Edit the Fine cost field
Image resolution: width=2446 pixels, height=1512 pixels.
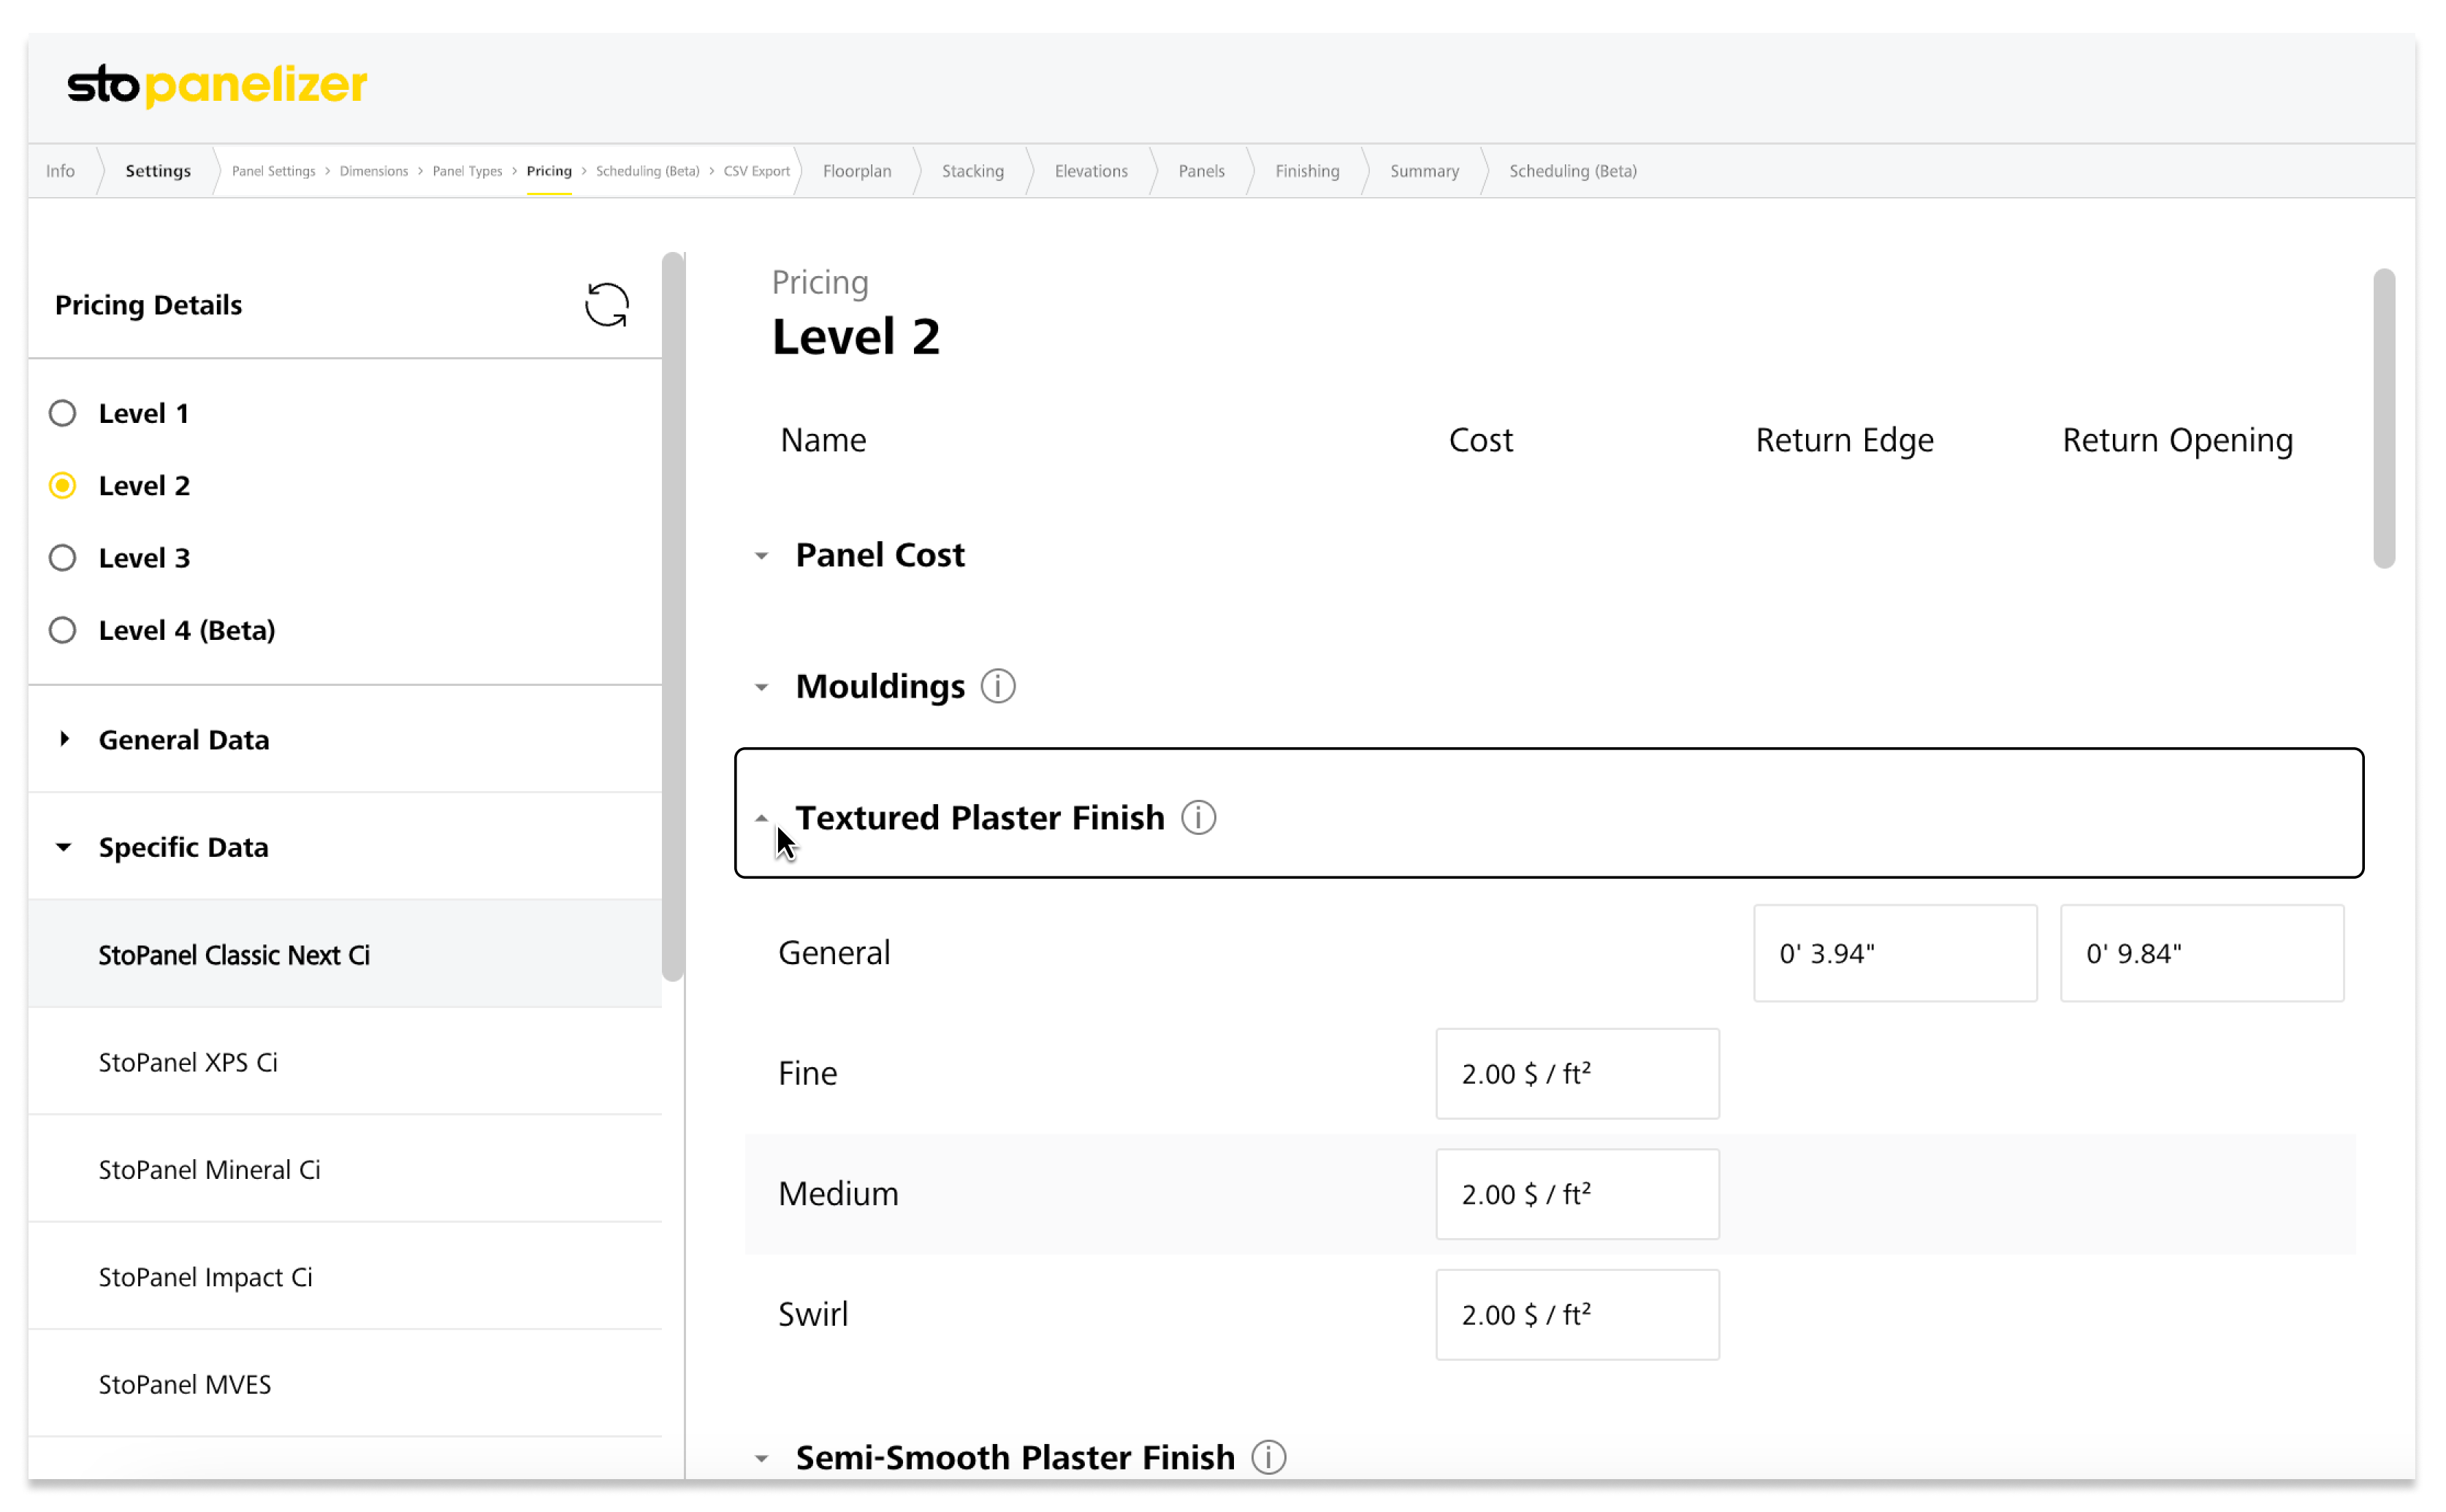(1577, 1073)
